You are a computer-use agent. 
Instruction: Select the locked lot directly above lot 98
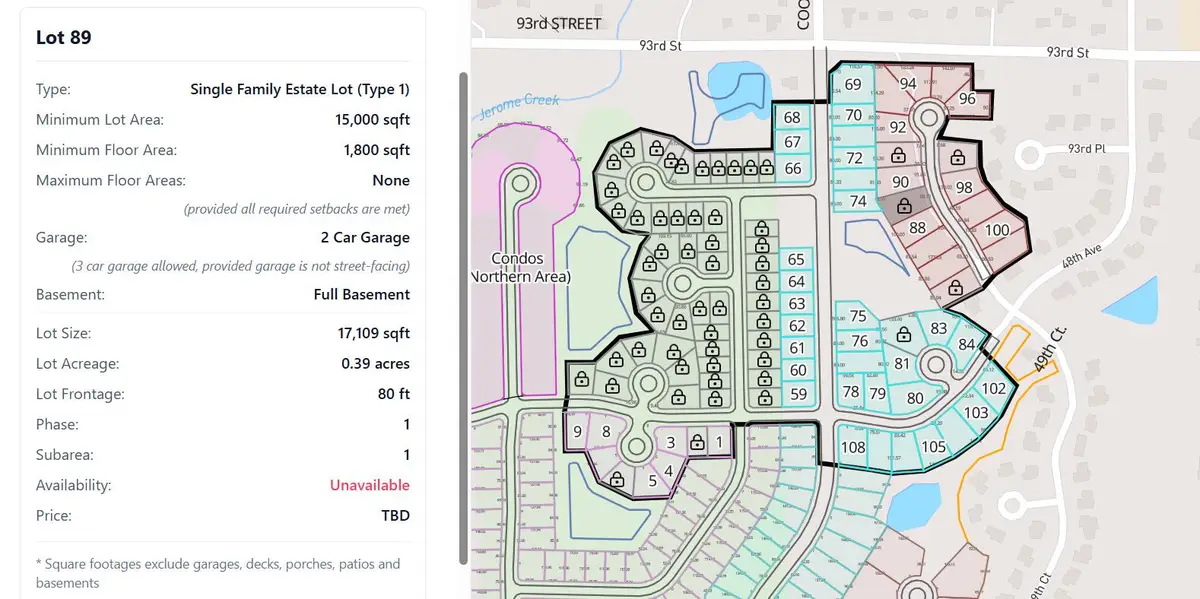tap(958, 157)
